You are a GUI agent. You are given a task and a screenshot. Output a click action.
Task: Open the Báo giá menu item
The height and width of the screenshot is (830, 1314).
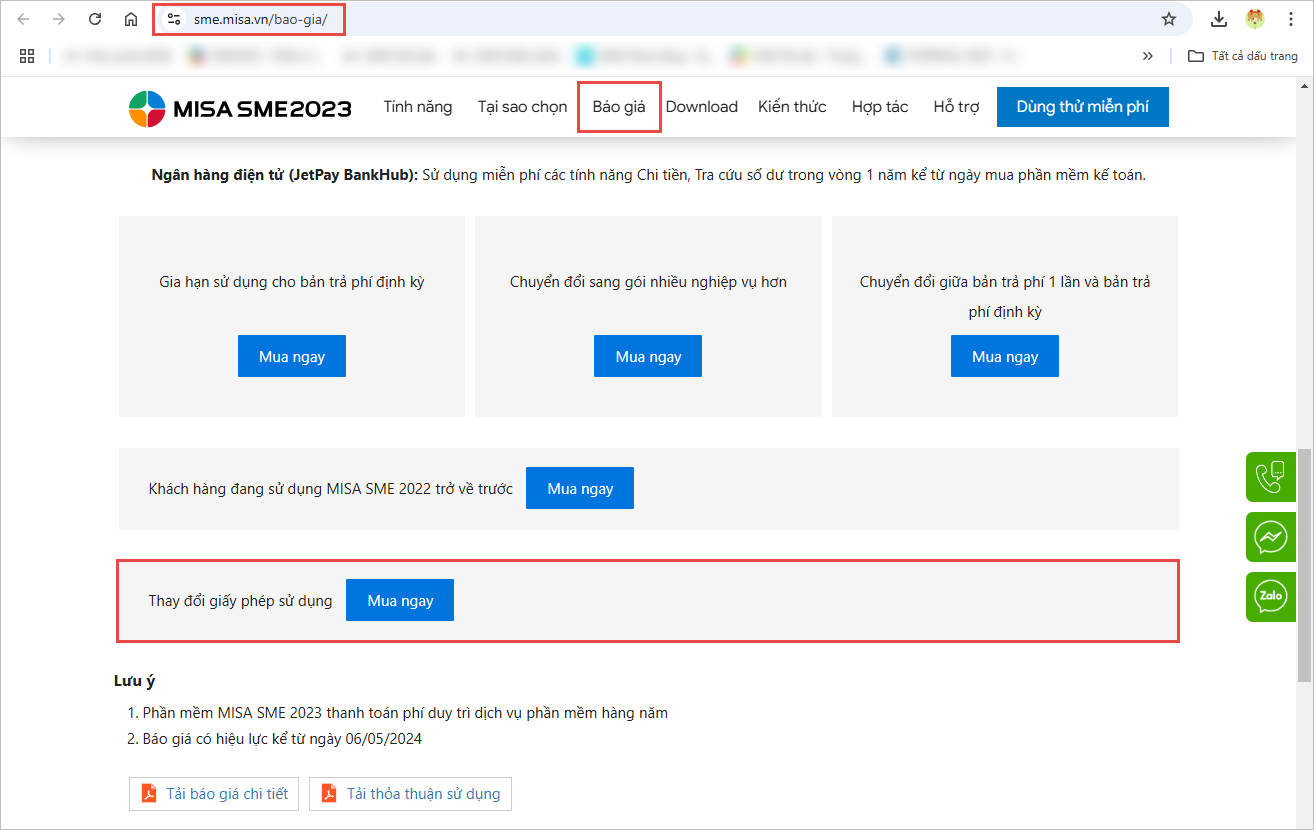(619, 107)
